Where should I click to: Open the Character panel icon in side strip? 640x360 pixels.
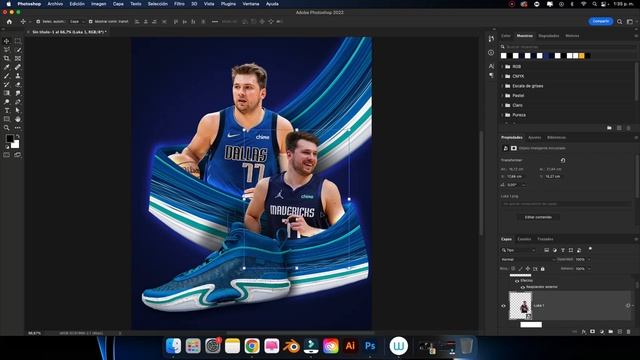[491, 66]
